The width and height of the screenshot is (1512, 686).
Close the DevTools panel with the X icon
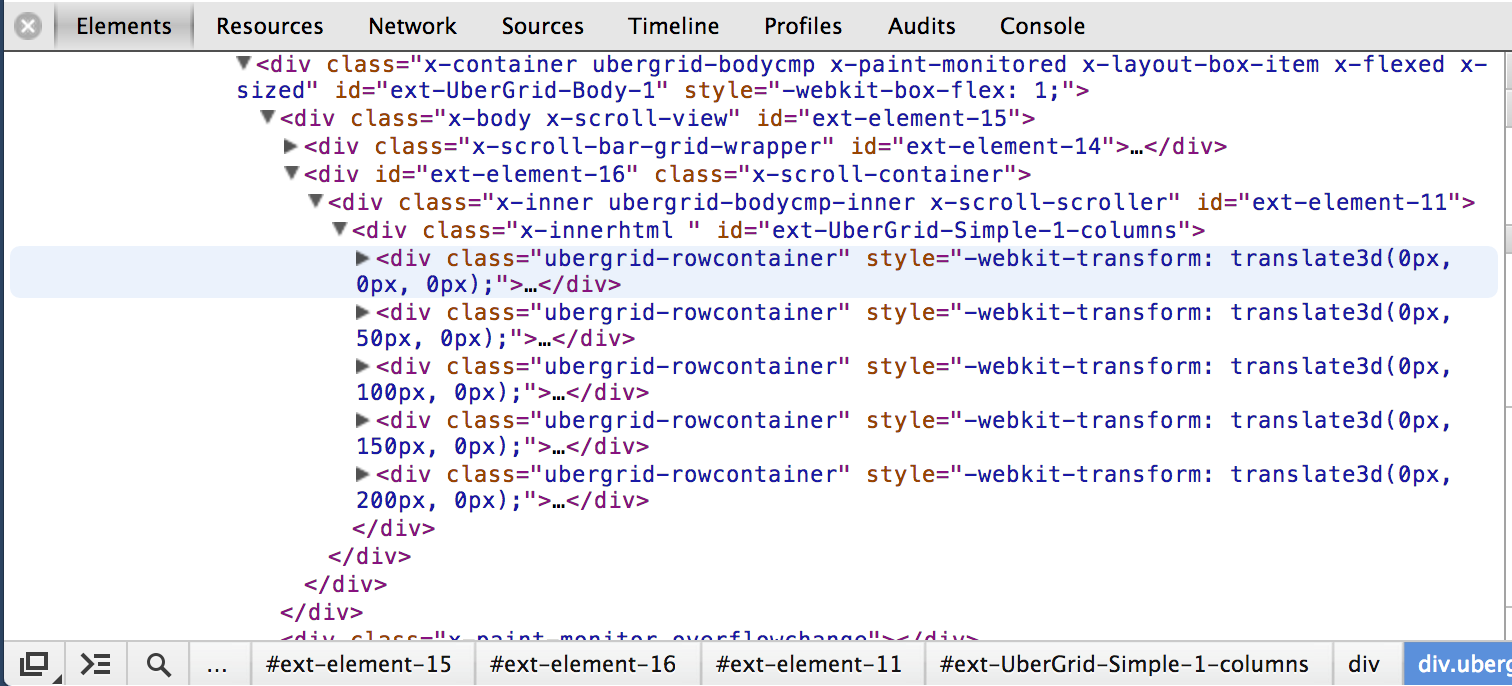29,27
